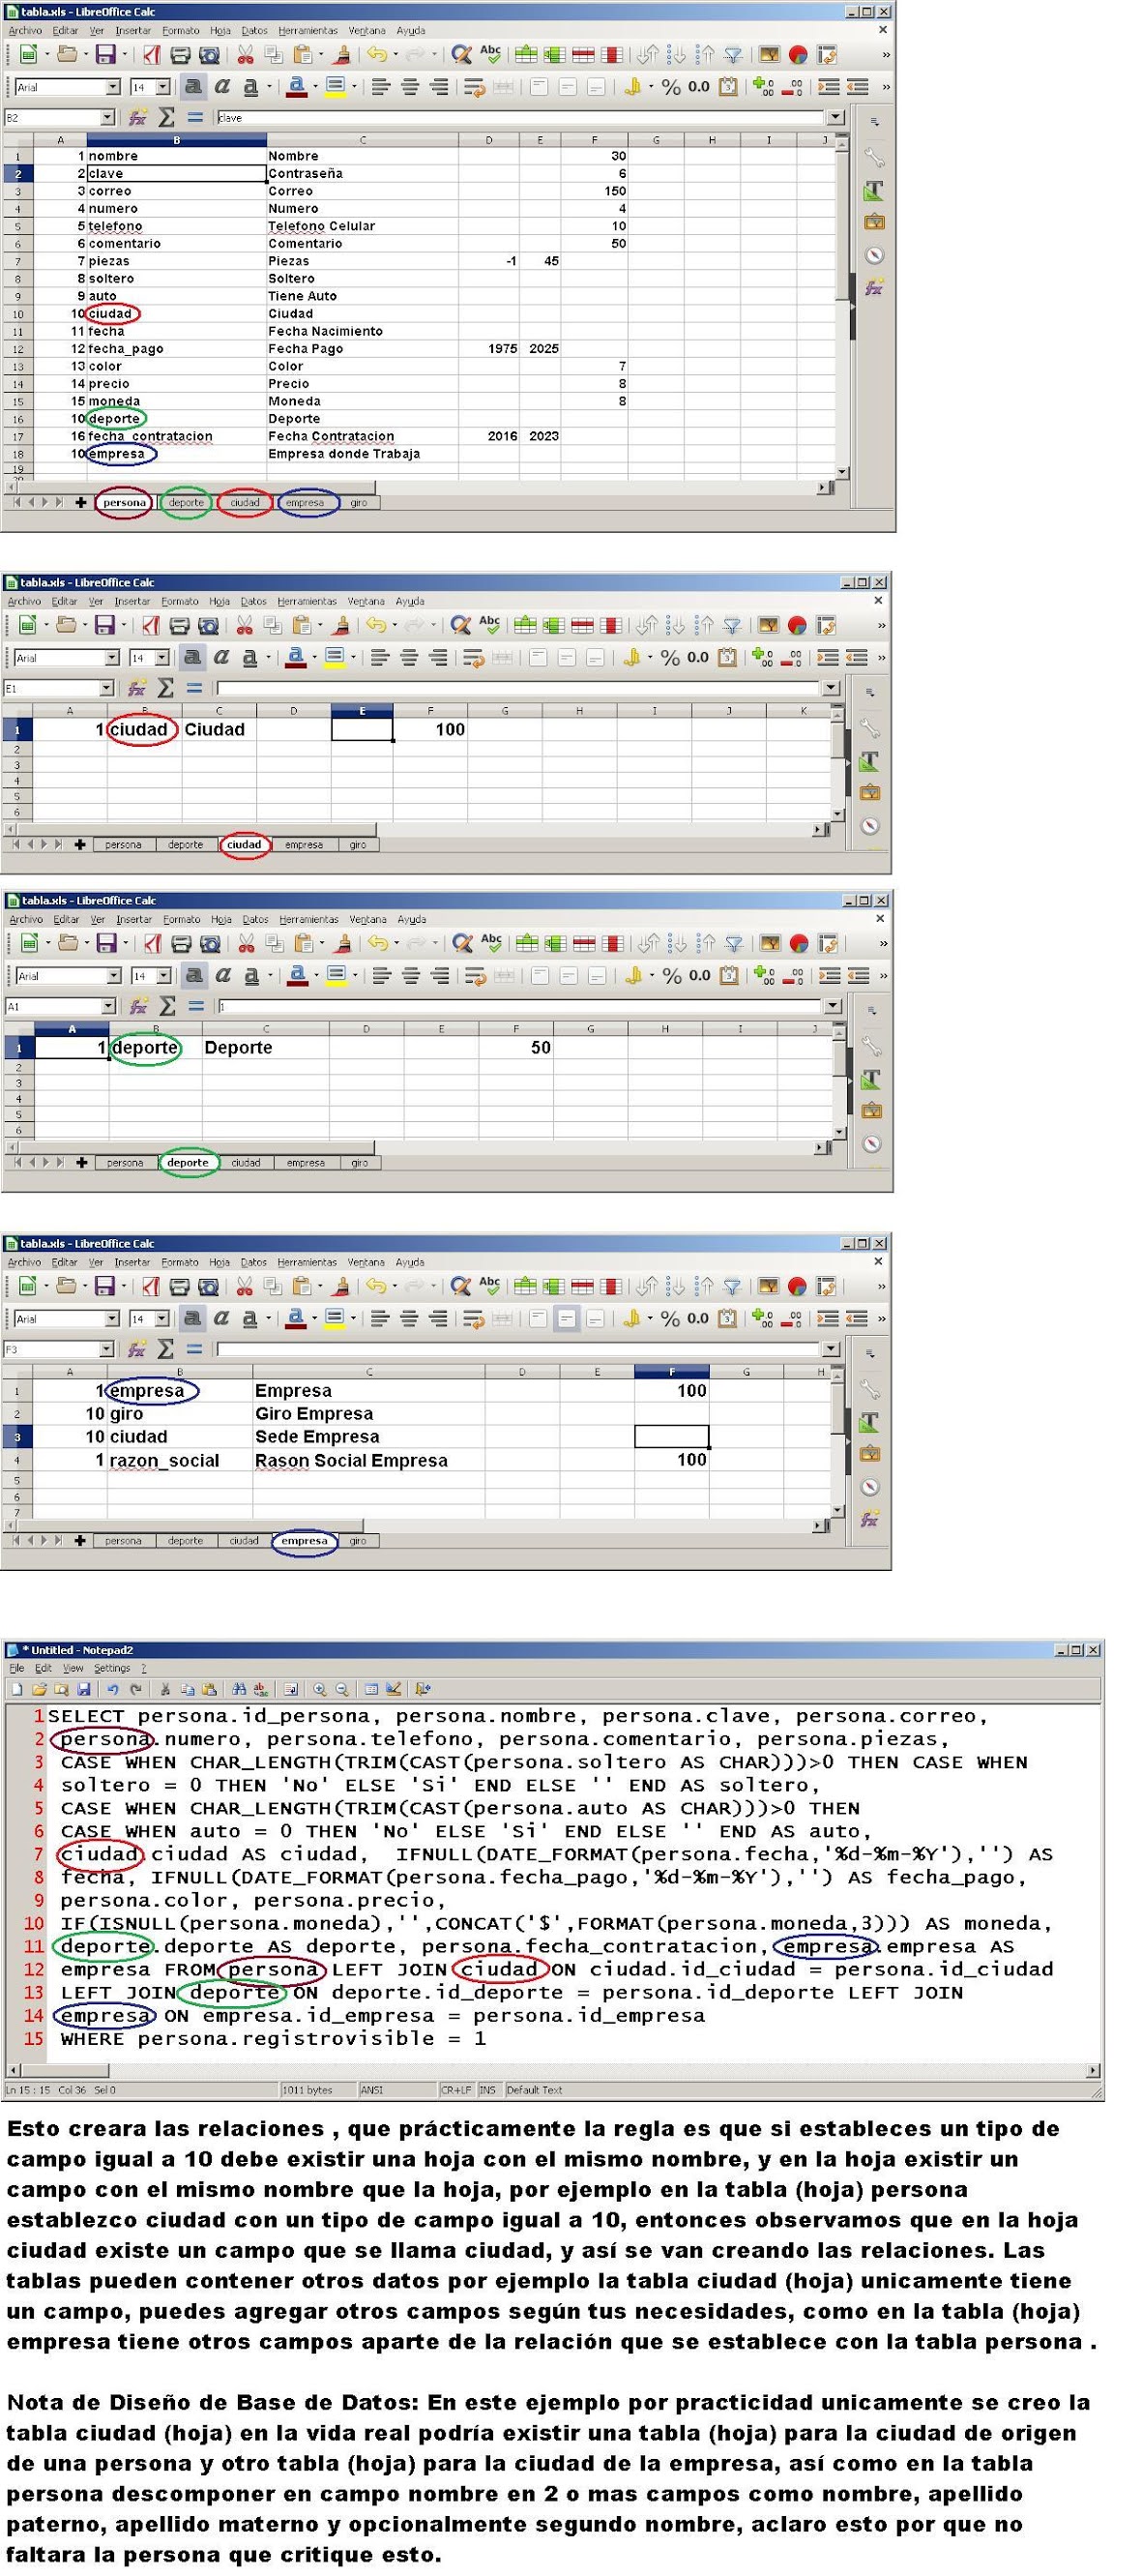
Task: Open font size dropdown in deporte-sheet Calc window
Action: pos(164,975)
